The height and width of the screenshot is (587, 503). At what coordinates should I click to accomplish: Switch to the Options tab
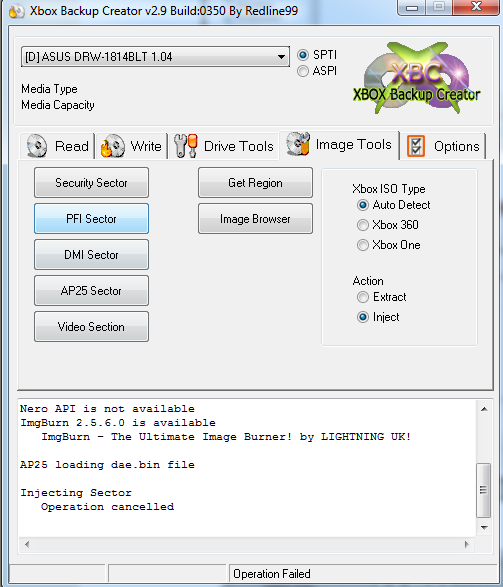(443, 146)
